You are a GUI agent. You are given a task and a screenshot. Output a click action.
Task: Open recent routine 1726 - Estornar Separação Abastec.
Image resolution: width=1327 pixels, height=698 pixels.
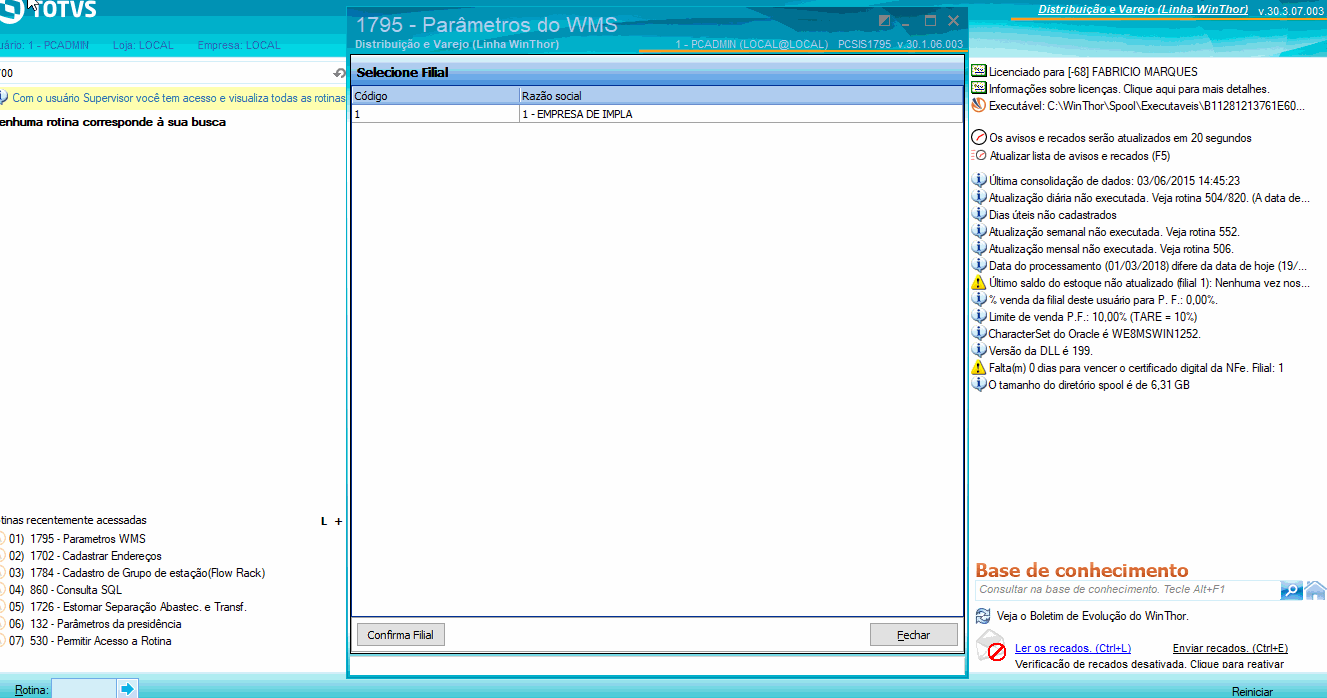point(138,607)
